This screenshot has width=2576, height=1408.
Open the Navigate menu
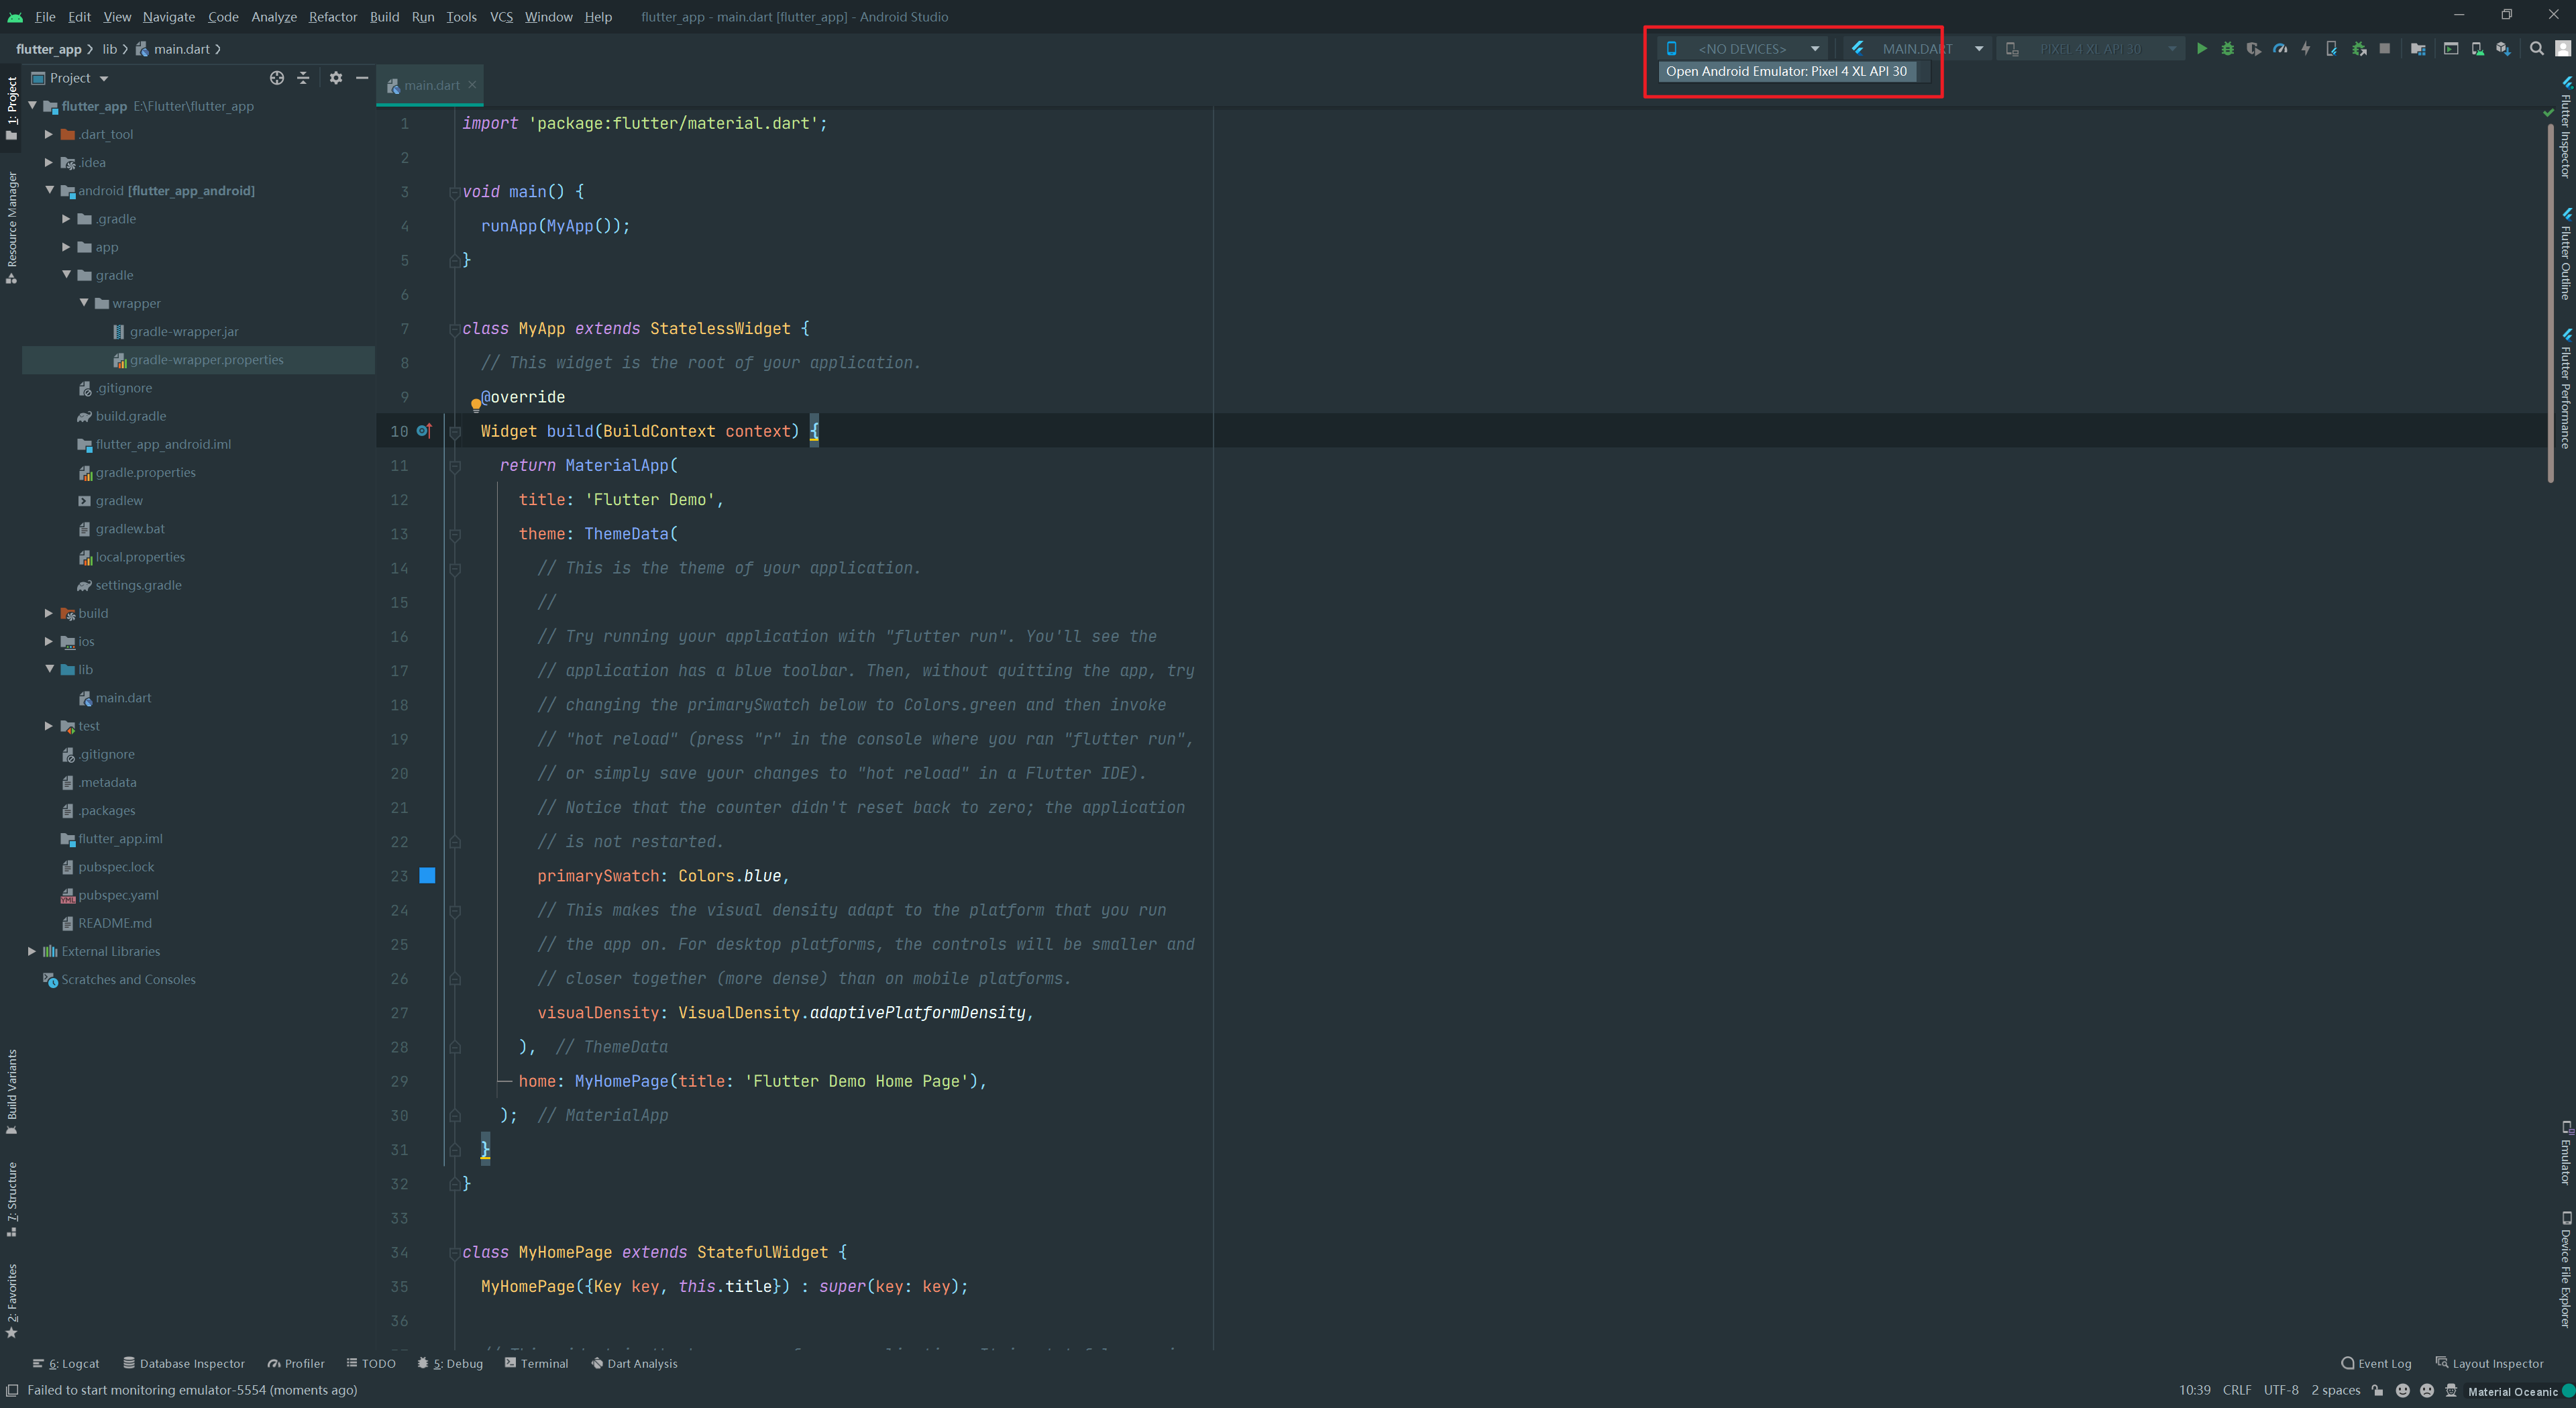pos(168,17)
